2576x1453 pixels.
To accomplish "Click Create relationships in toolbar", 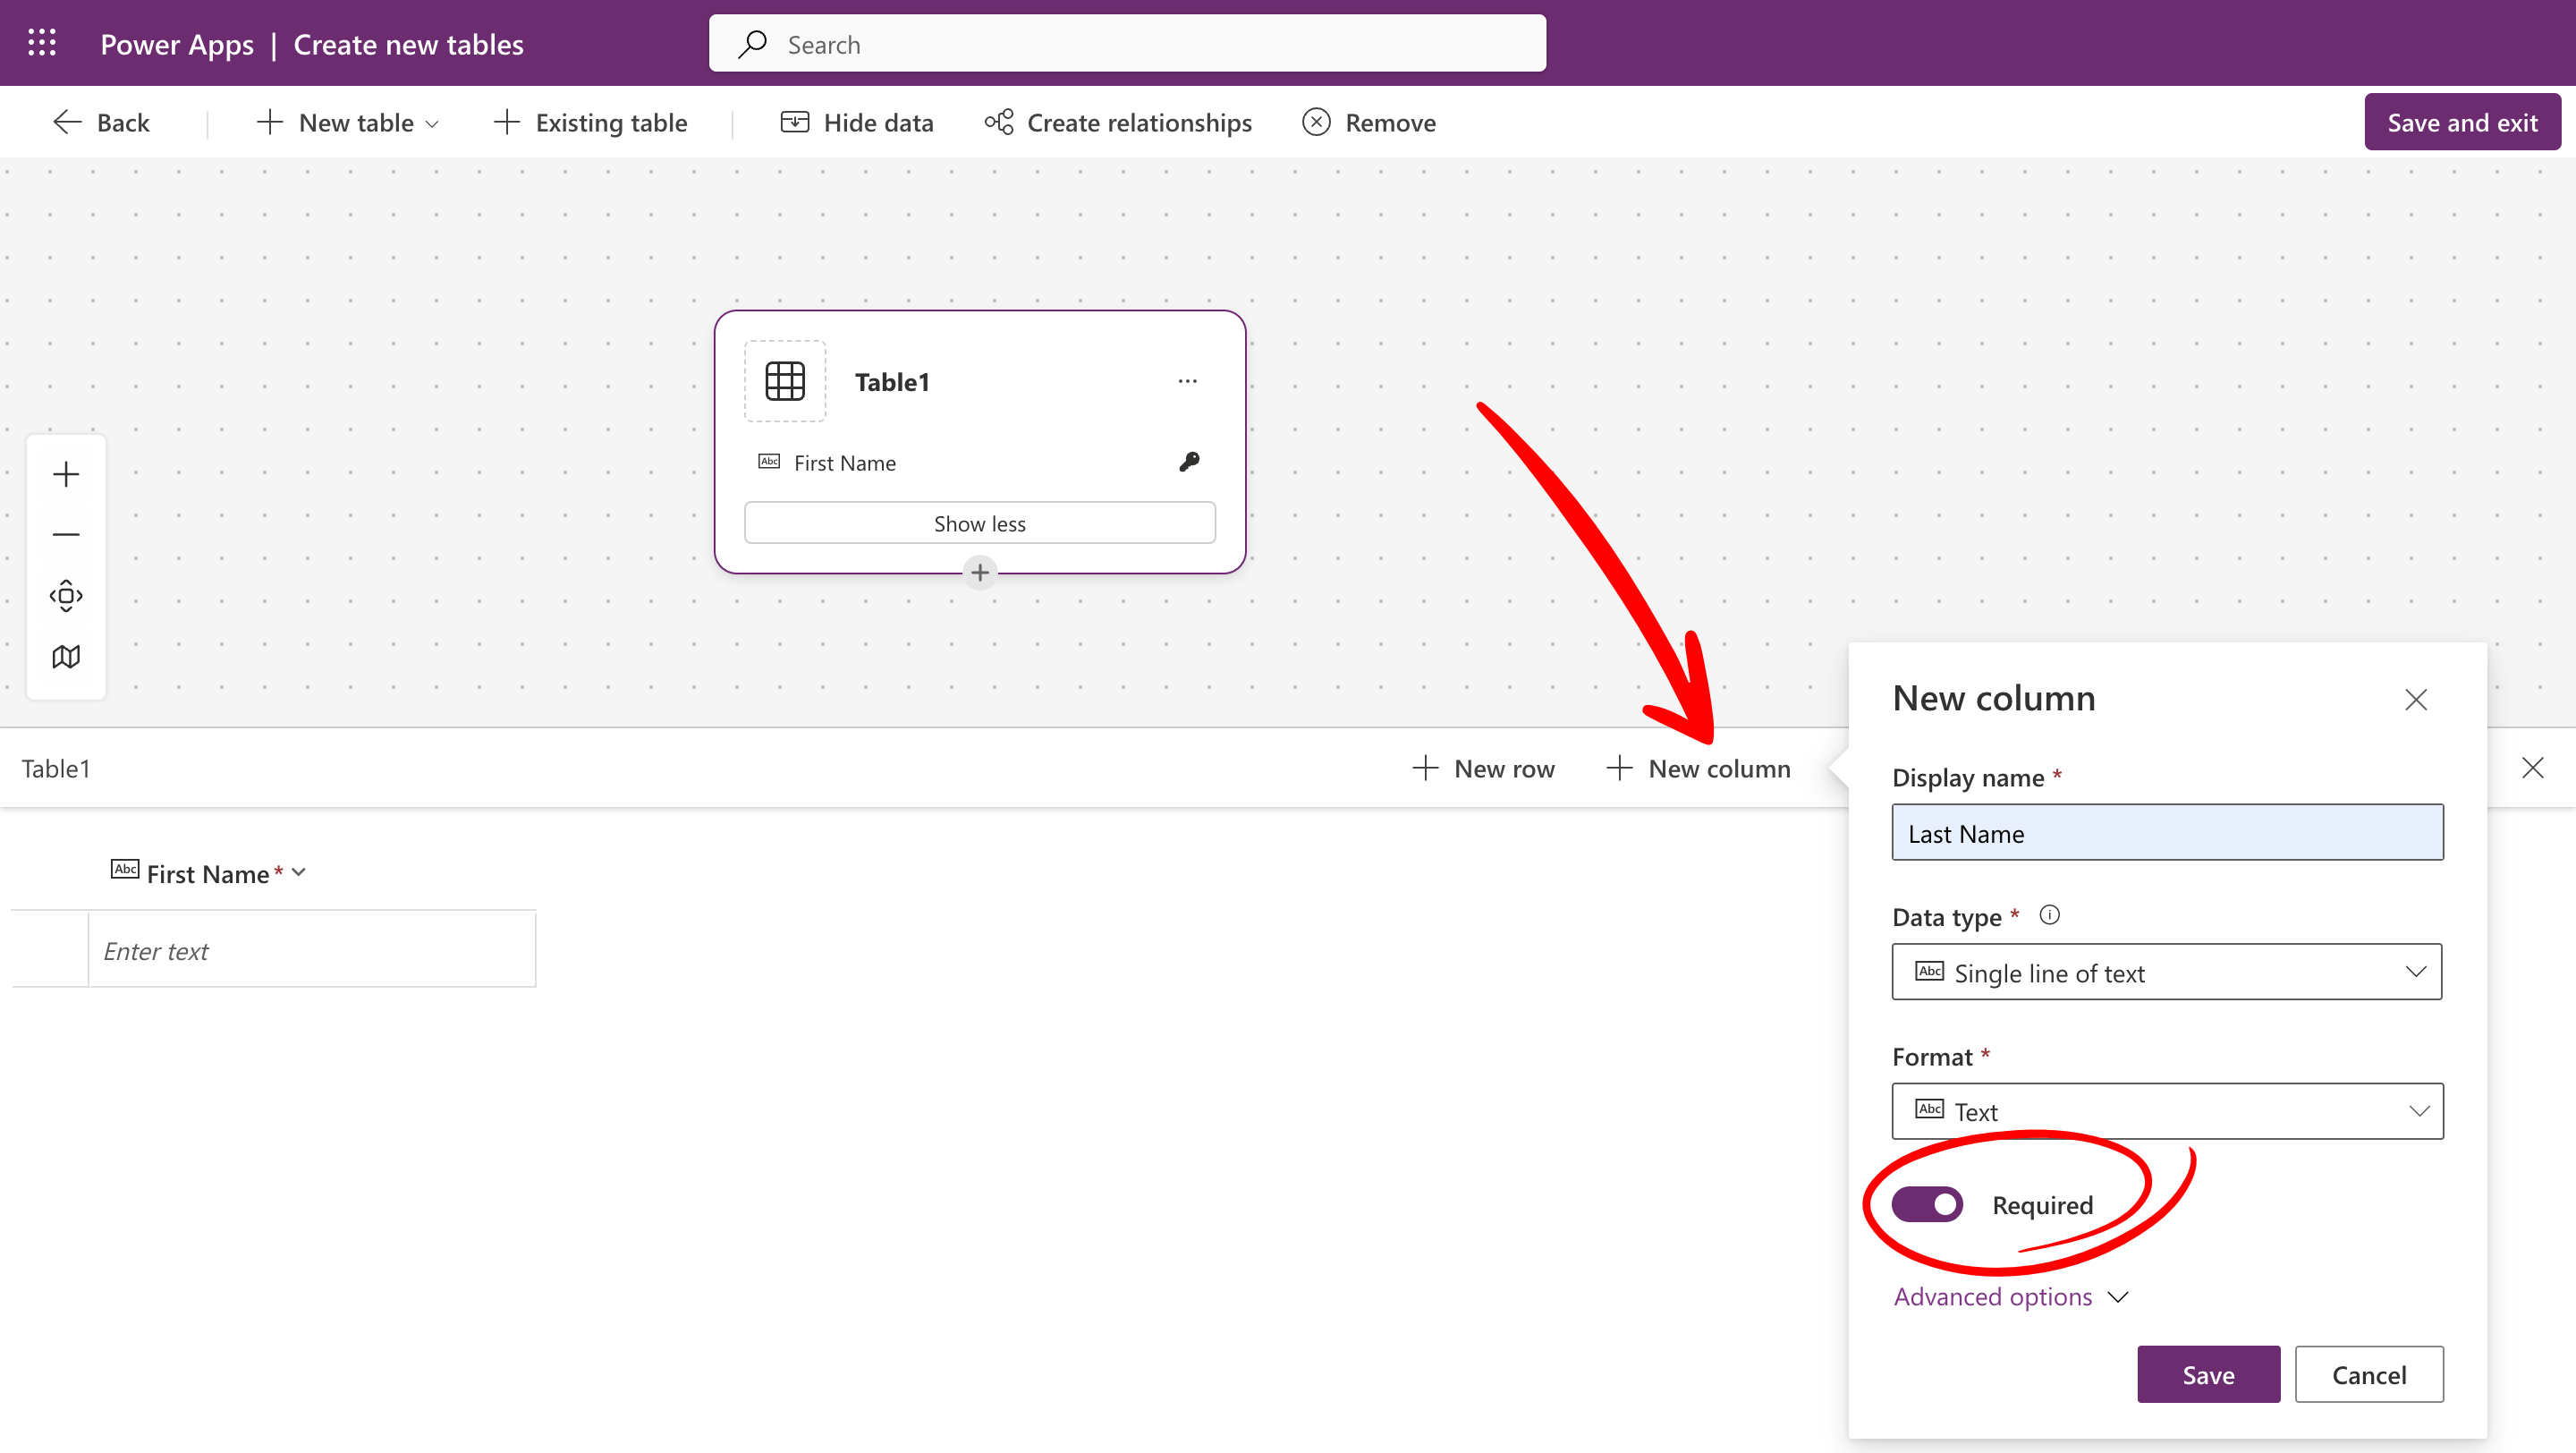I will (x=1118, y=123).
